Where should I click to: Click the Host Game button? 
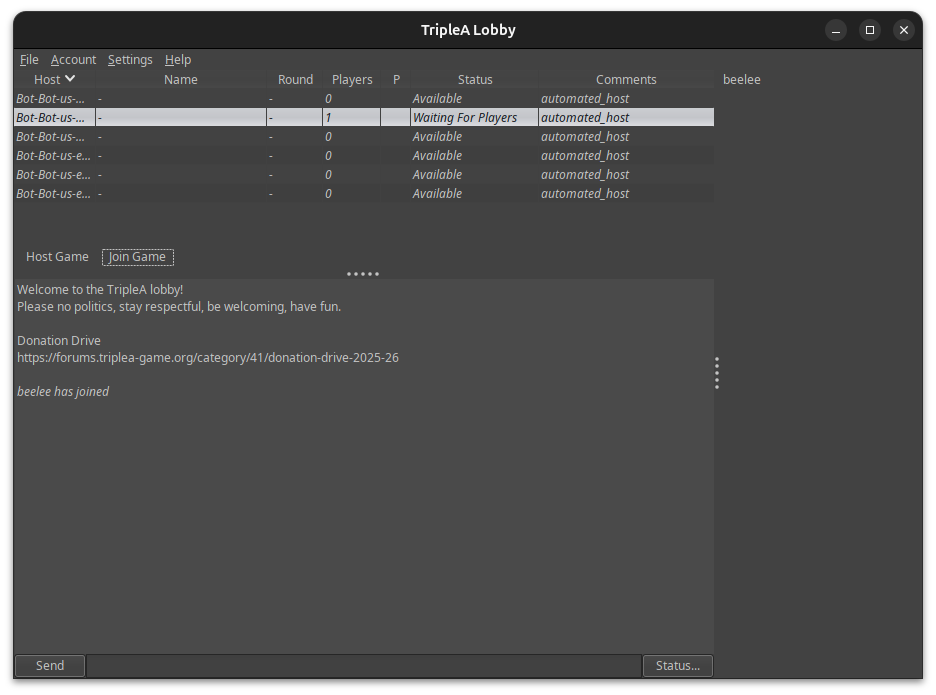coord(57,257)
